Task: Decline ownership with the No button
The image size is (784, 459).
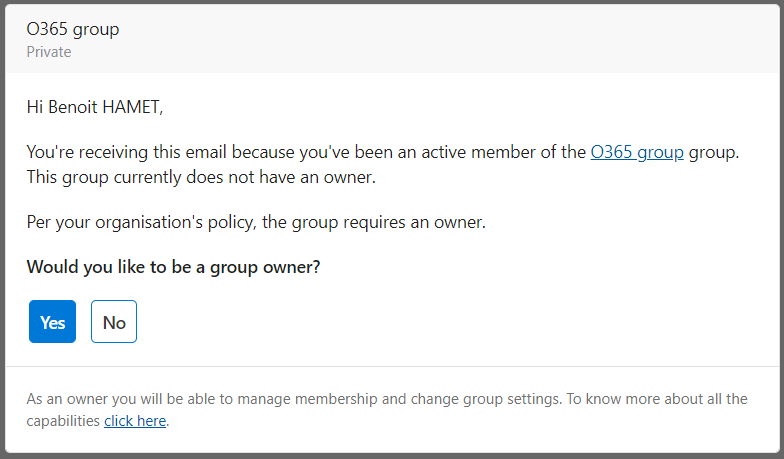Action: [x=114, y=322]
